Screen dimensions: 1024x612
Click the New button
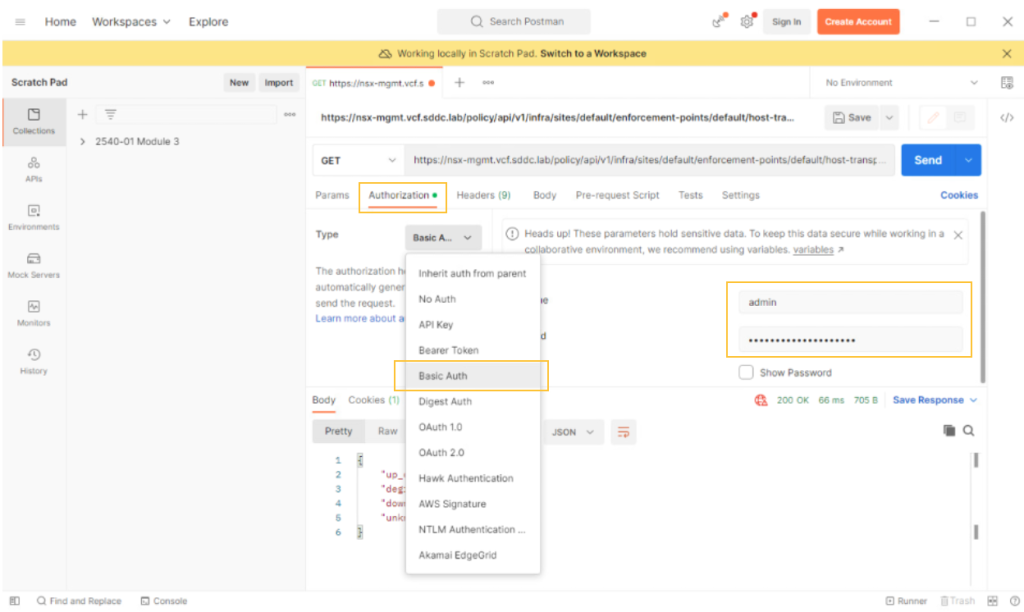click(239, 82)
